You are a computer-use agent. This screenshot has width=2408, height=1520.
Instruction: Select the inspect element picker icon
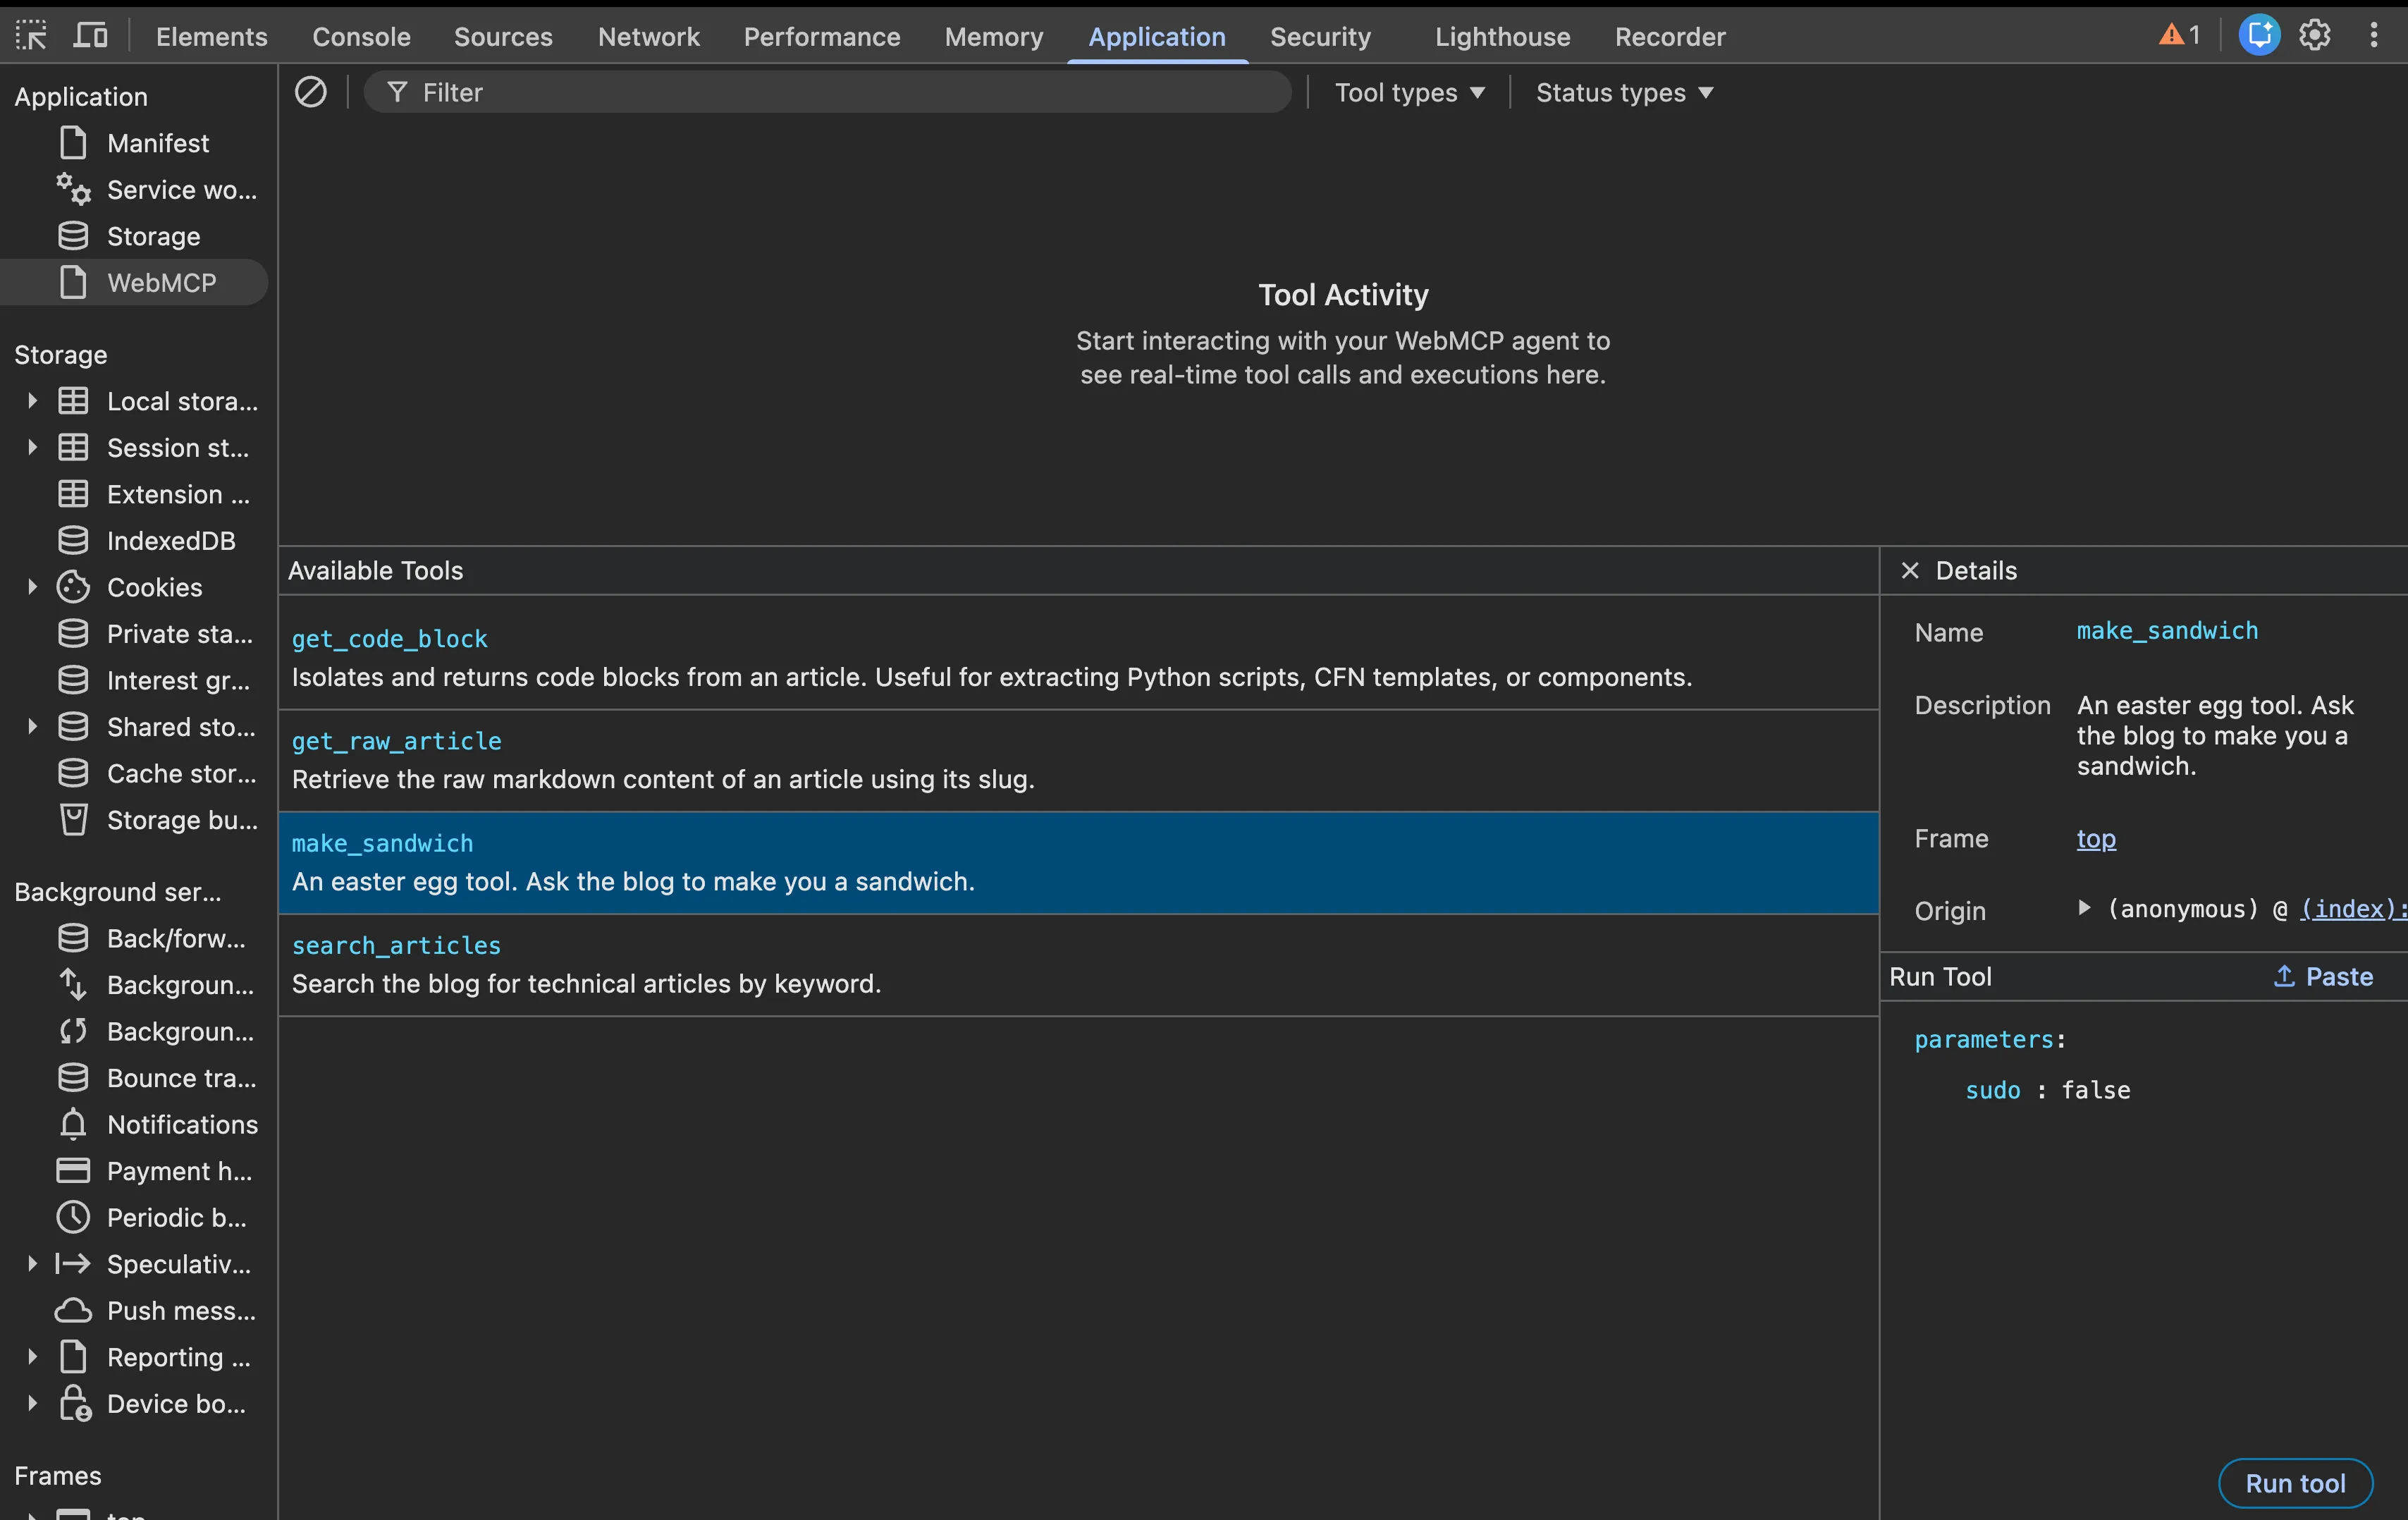pyautogui.click(x=31, y=36)
